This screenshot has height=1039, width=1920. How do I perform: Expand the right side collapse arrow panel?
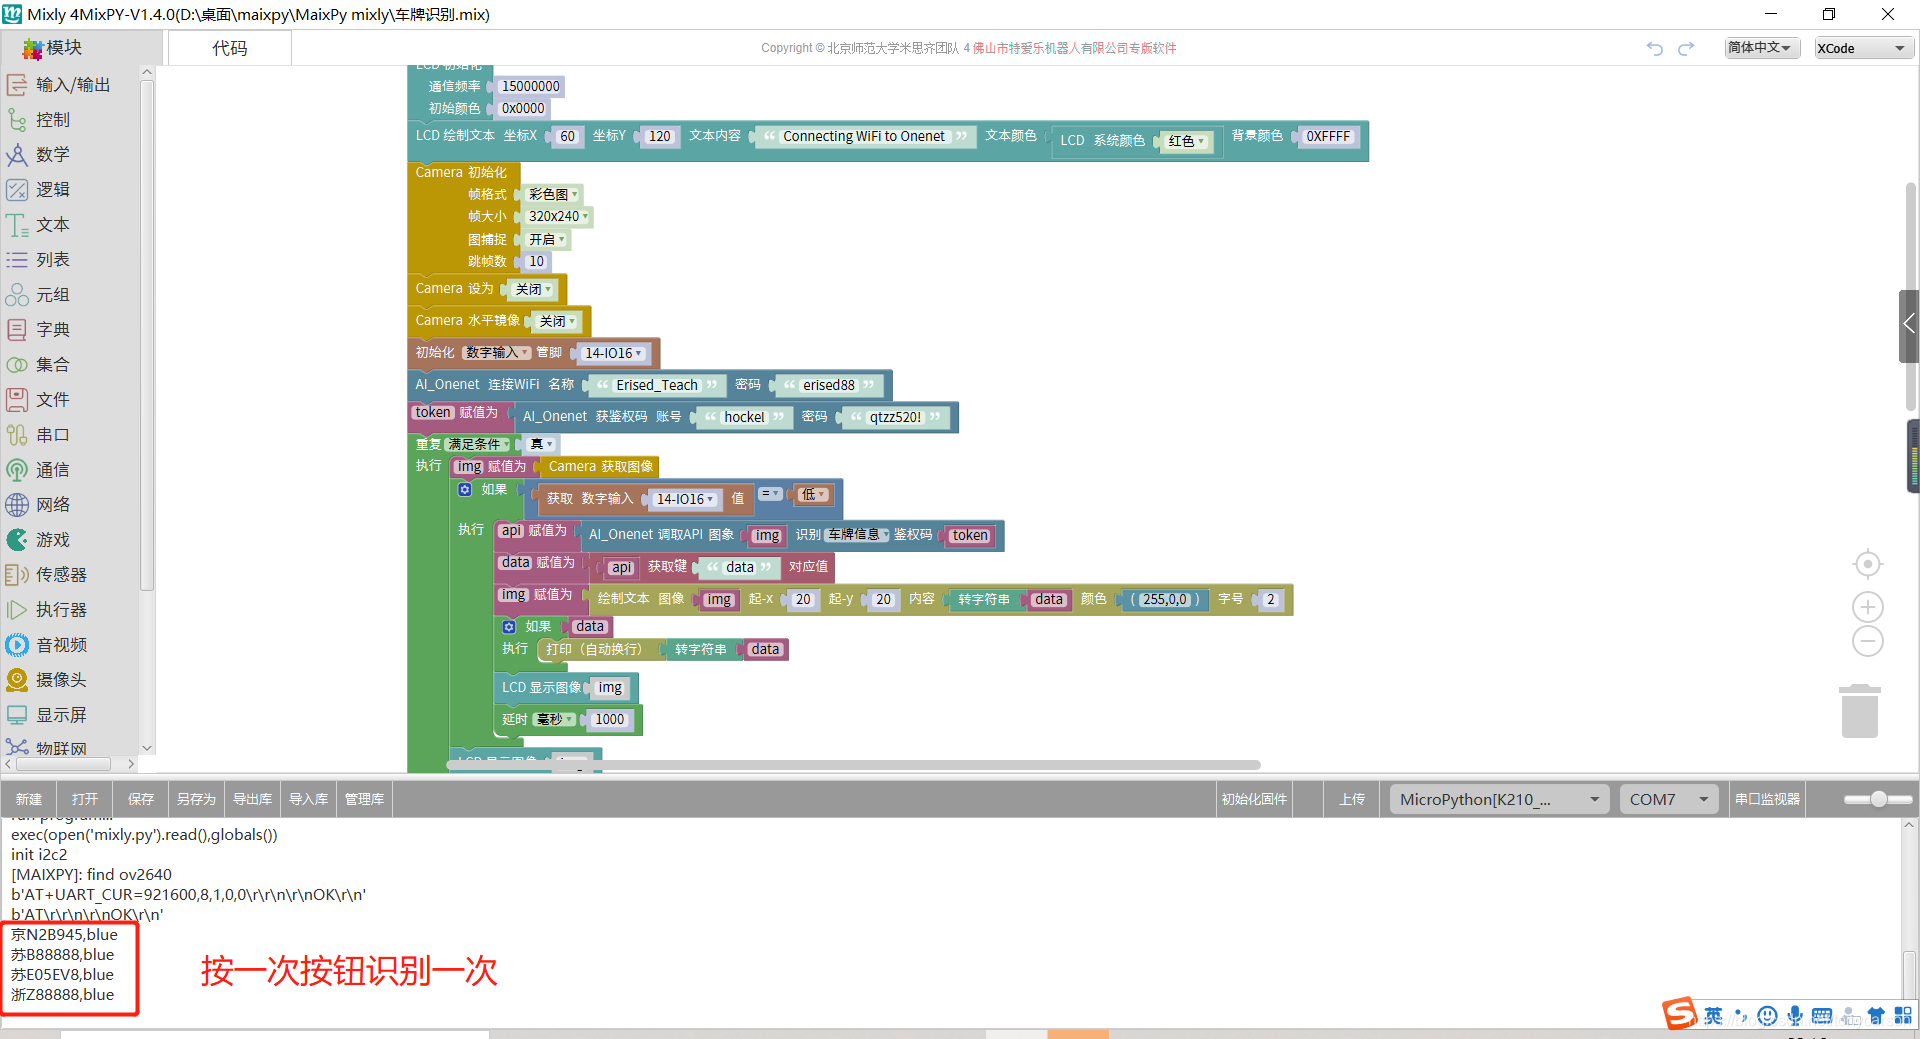click(1909, 325)
